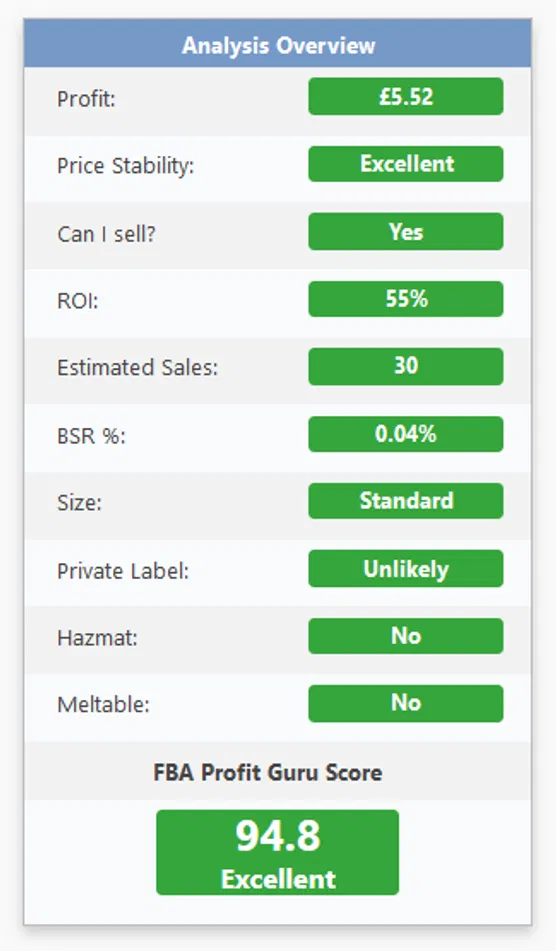Select the Profit label
556x951 pixels.
(x=86, y=99)
